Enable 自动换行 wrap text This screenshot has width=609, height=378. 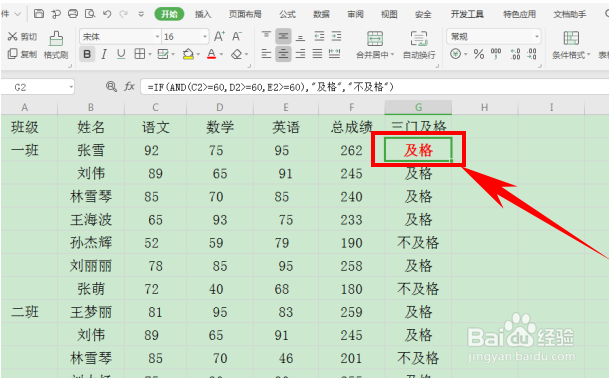point(419,45)
